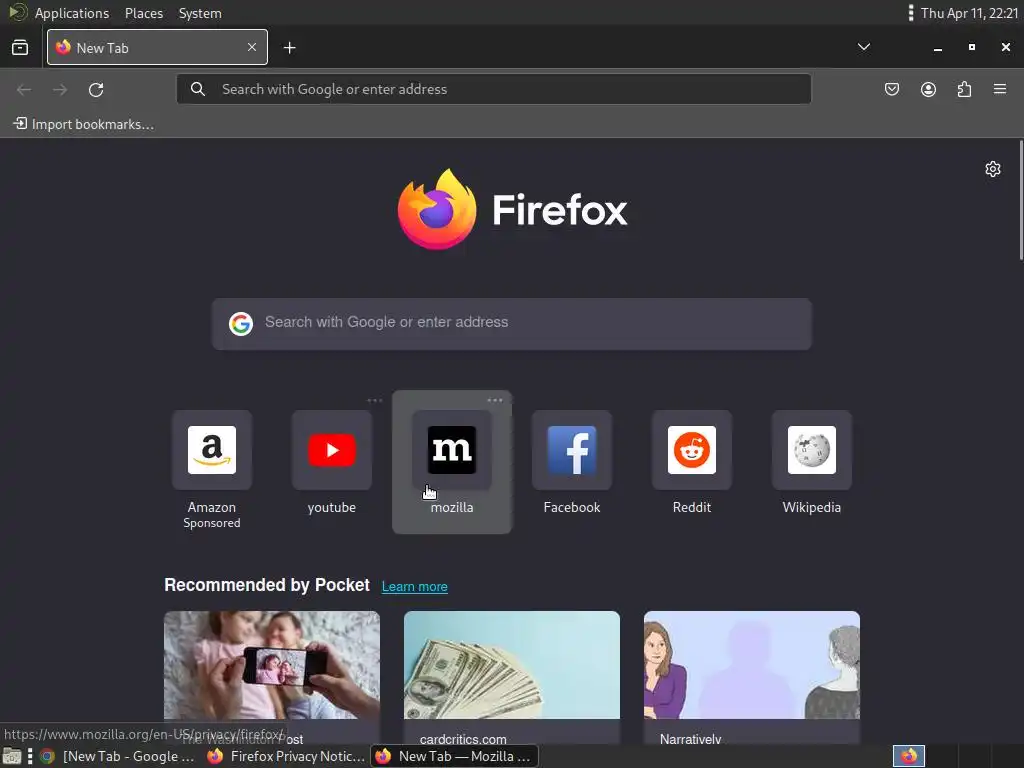Switch to Firefox Privacy Notice taskbar window

(286, 756)
